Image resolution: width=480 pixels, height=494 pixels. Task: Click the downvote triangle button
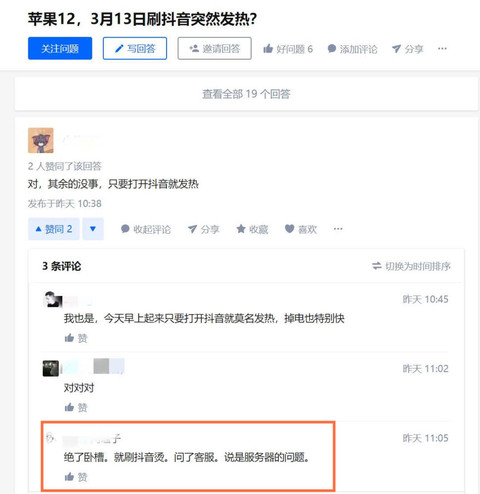point(93,229)
